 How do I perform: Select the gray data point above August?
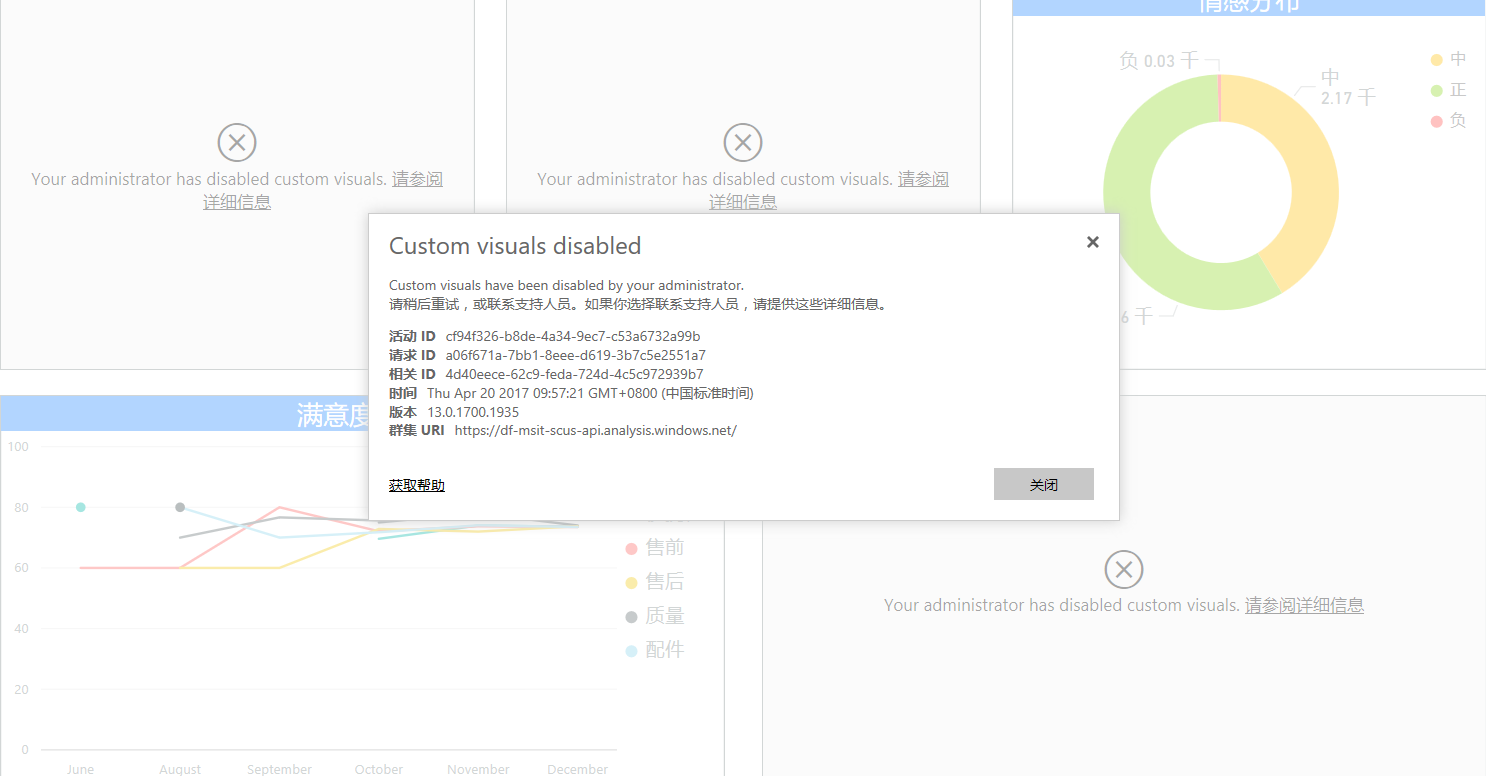180,507
